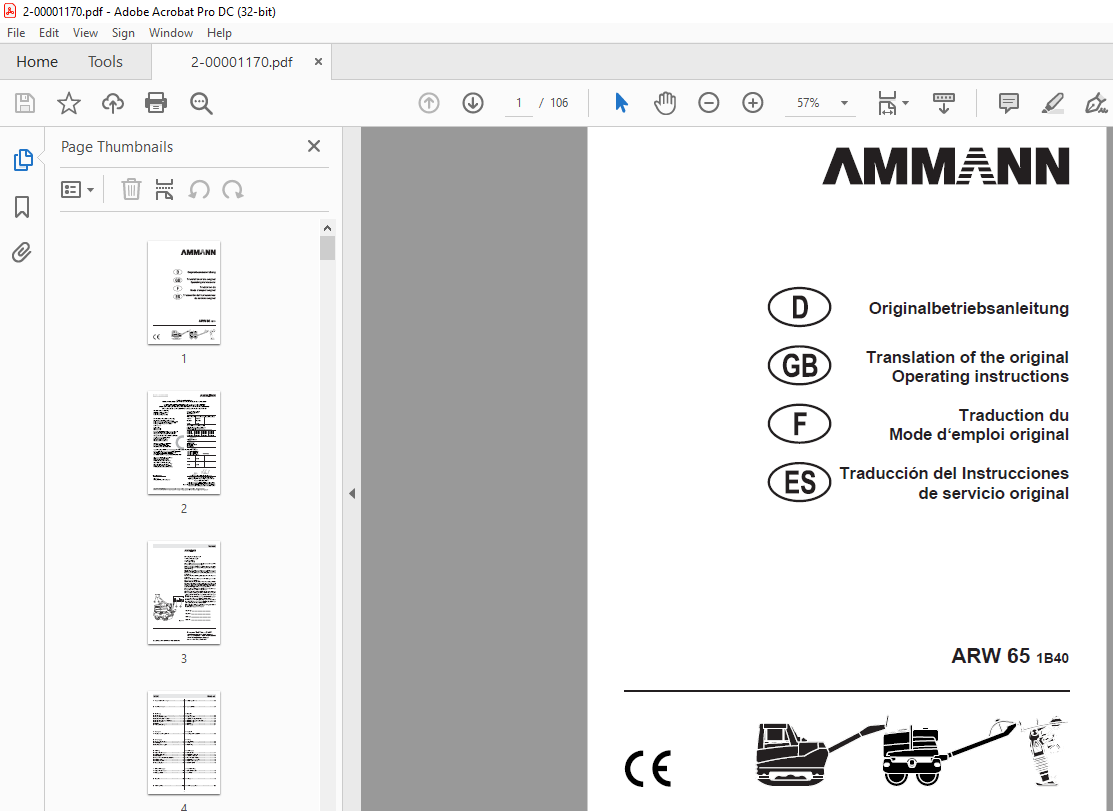Select the Hand pan tool

[665, 103]
